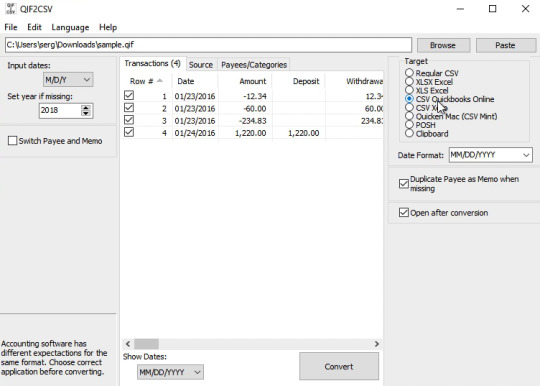This screenshot has width=540, height=386.
Task: Click the scrollbar left arrow
Action: (x=128, y=344)
